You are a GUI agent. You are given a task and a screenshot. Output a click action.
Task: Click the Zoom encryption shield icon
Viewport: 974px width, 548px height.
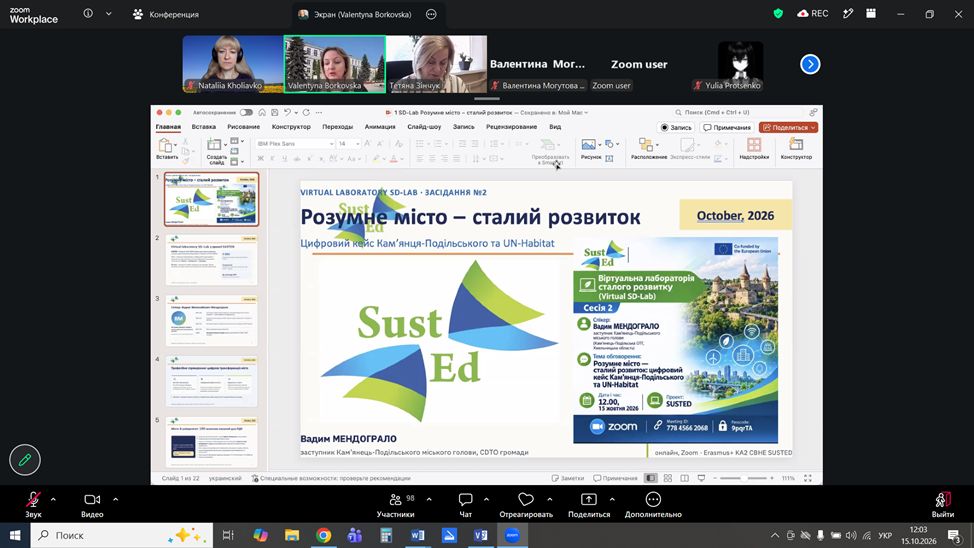pyautogui.click(x=778, y=14)
